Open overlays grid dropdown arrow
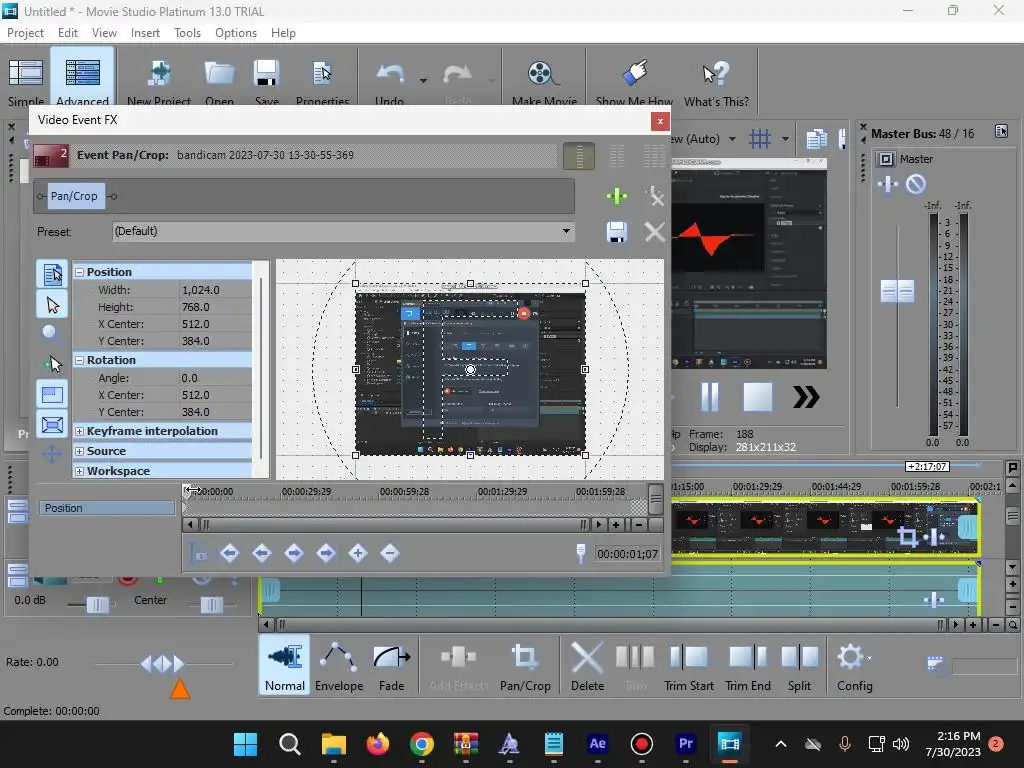Screen dimensions: 1024x768 (x=785, y=138)
